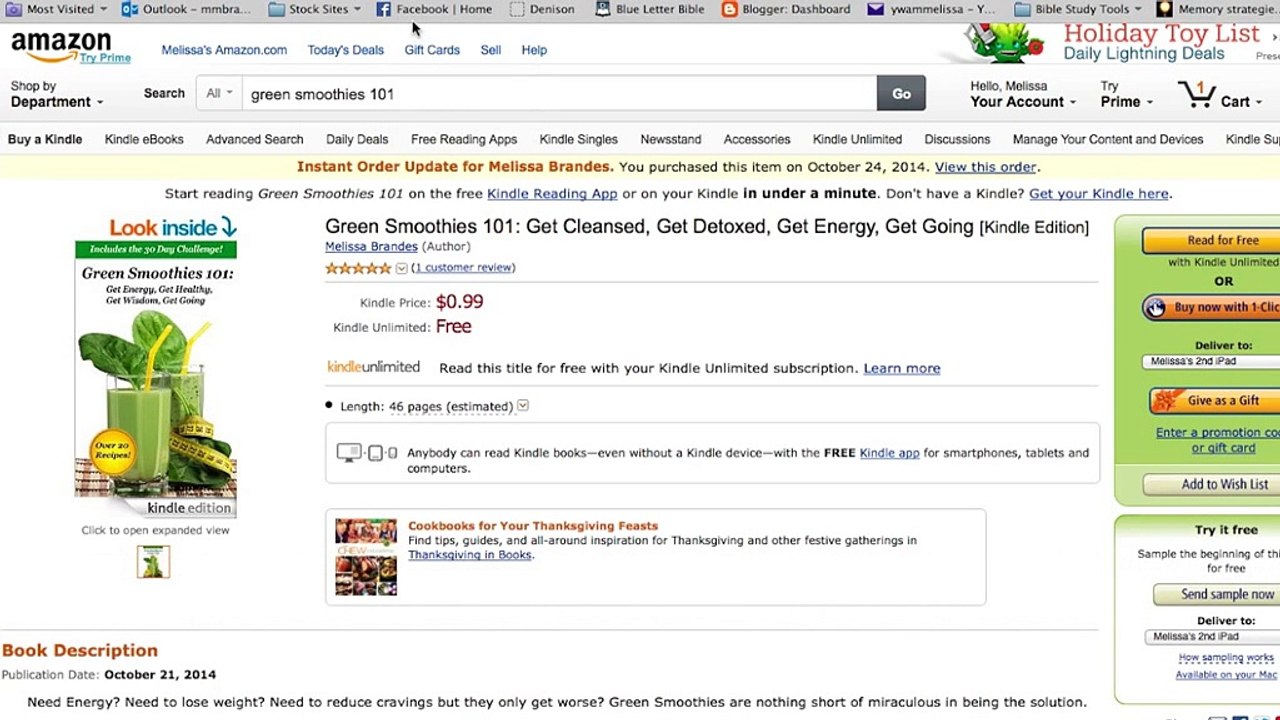Open the How sampling works link

click(1226, 657)
